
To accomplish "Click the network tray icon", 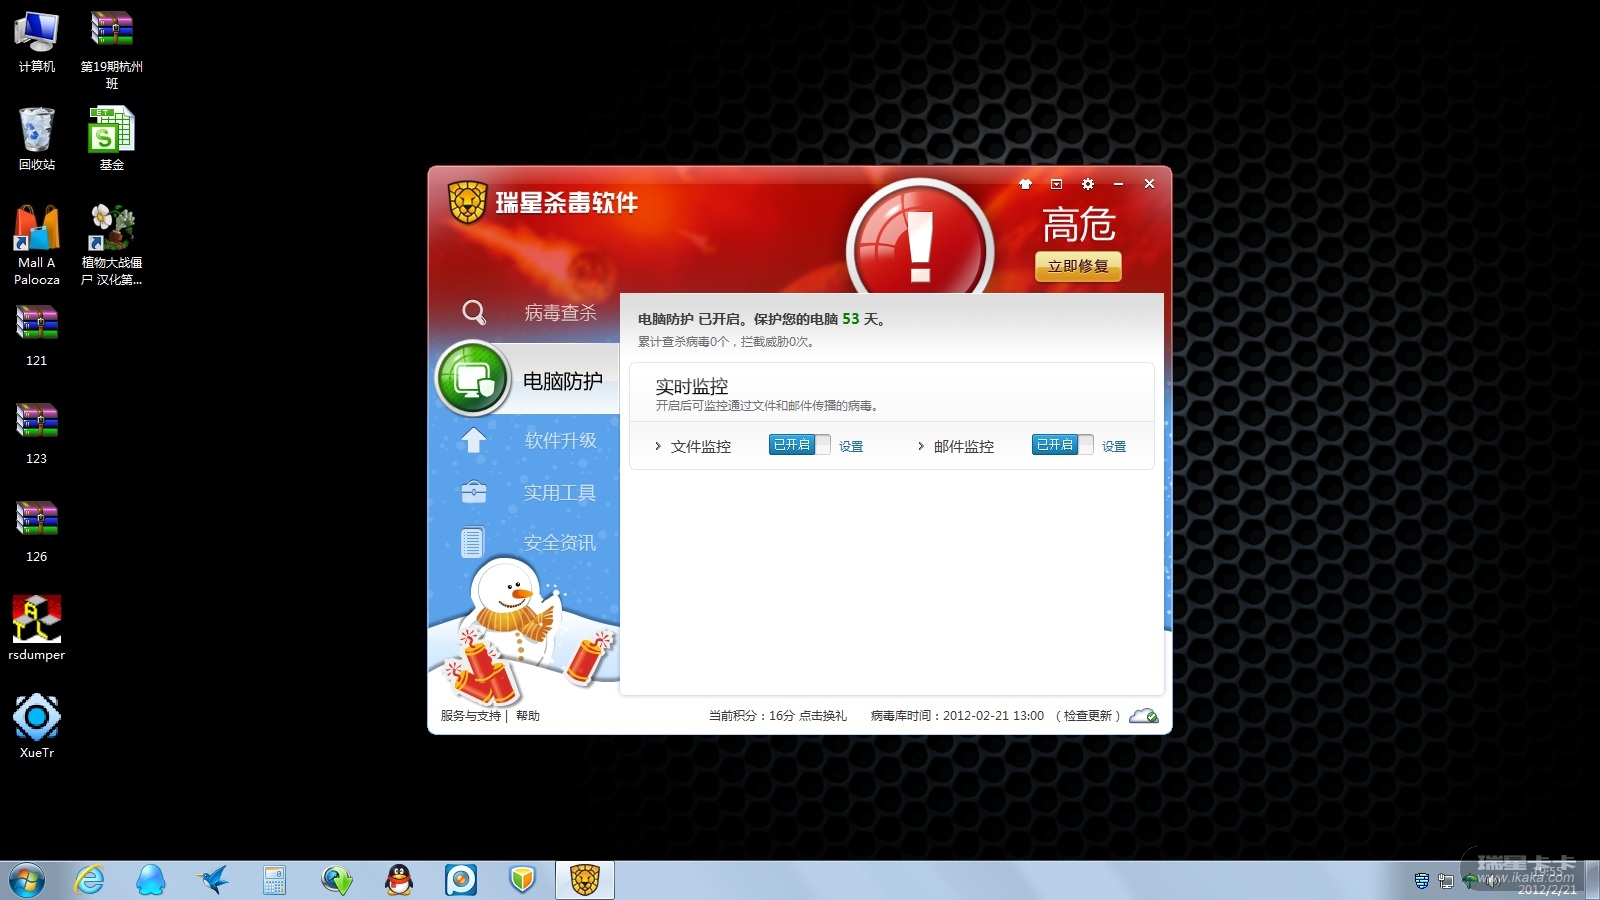I will [x=1446, y=881].
